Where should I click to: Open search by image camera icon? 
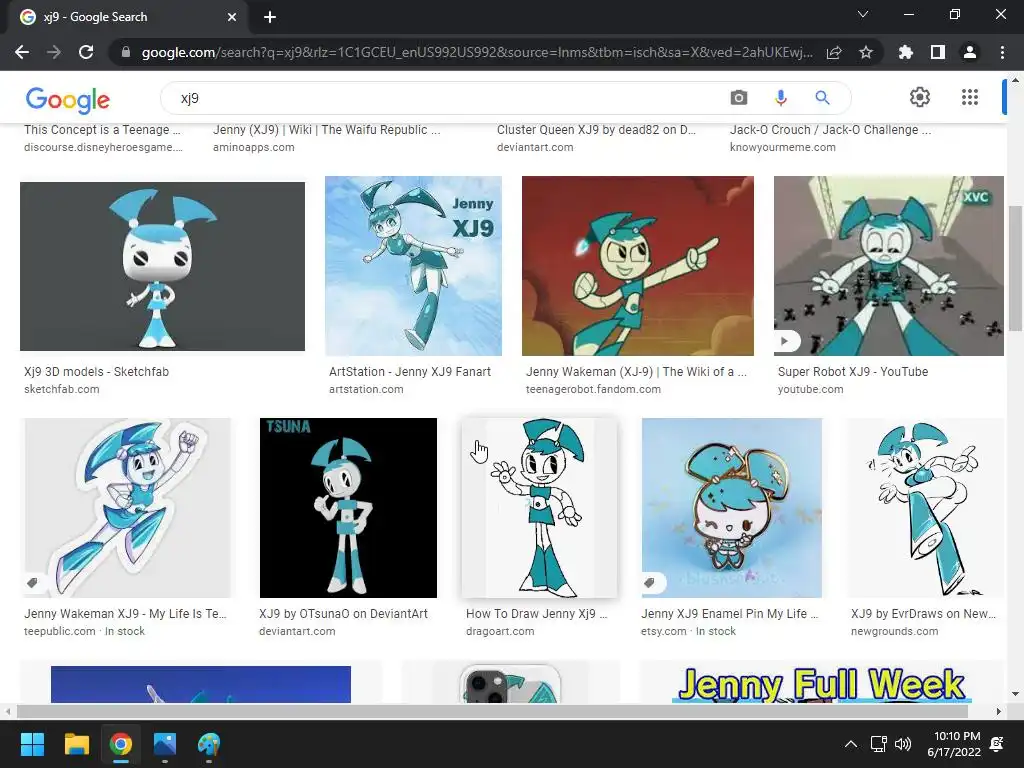click(739, 98)
